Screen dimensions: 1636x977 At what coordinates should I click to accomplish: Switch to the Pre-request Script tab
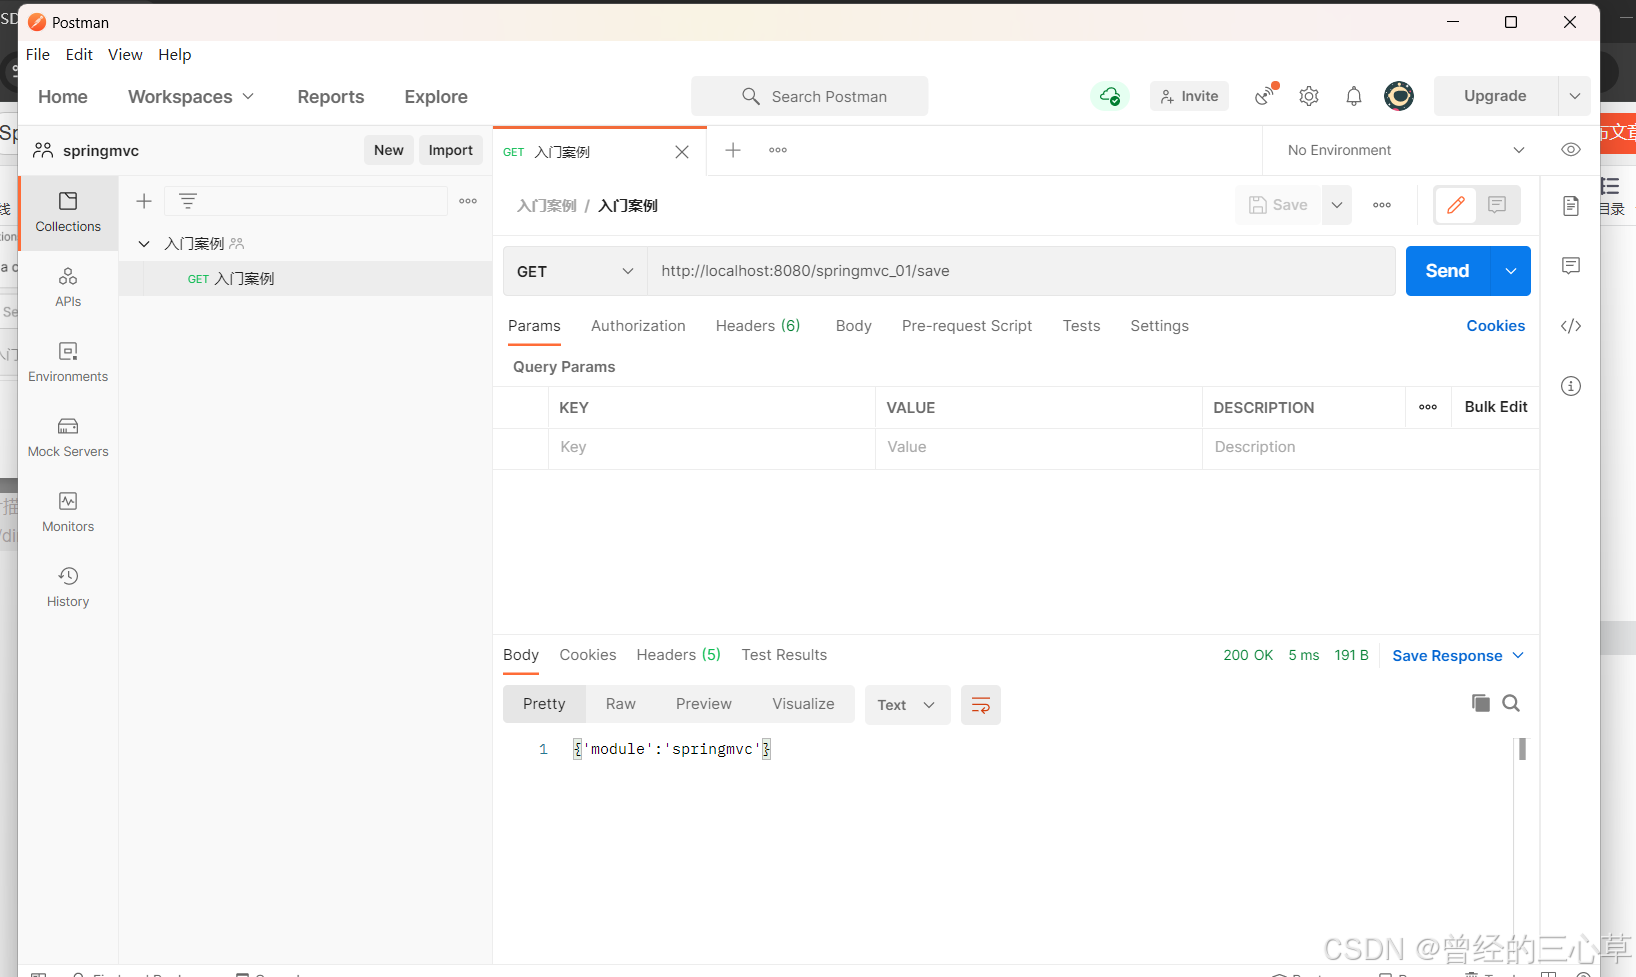967,326
